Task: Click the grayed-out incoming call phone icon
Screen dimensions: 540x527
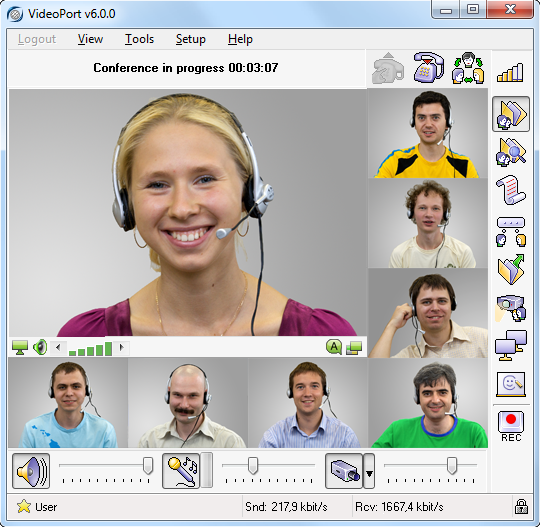Action: (387, 68)
